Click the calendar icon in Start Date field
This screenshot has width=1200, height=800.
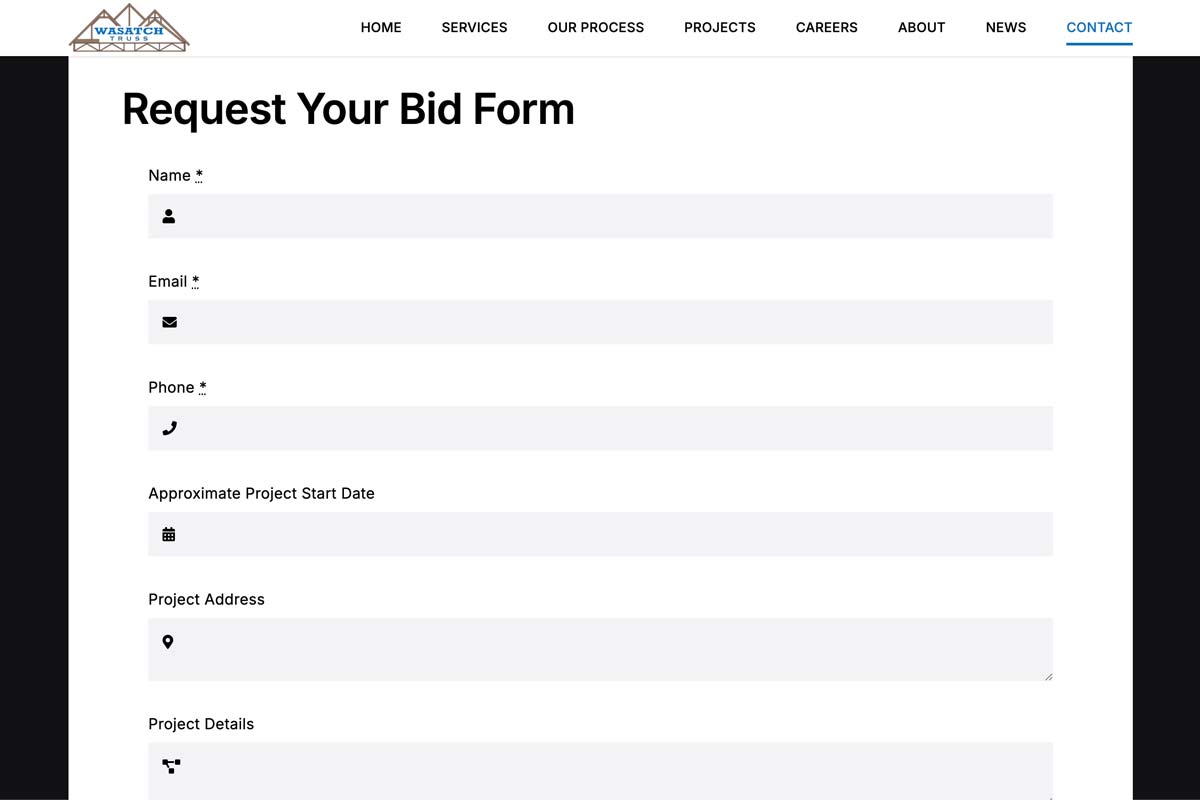tap(169, 534)
